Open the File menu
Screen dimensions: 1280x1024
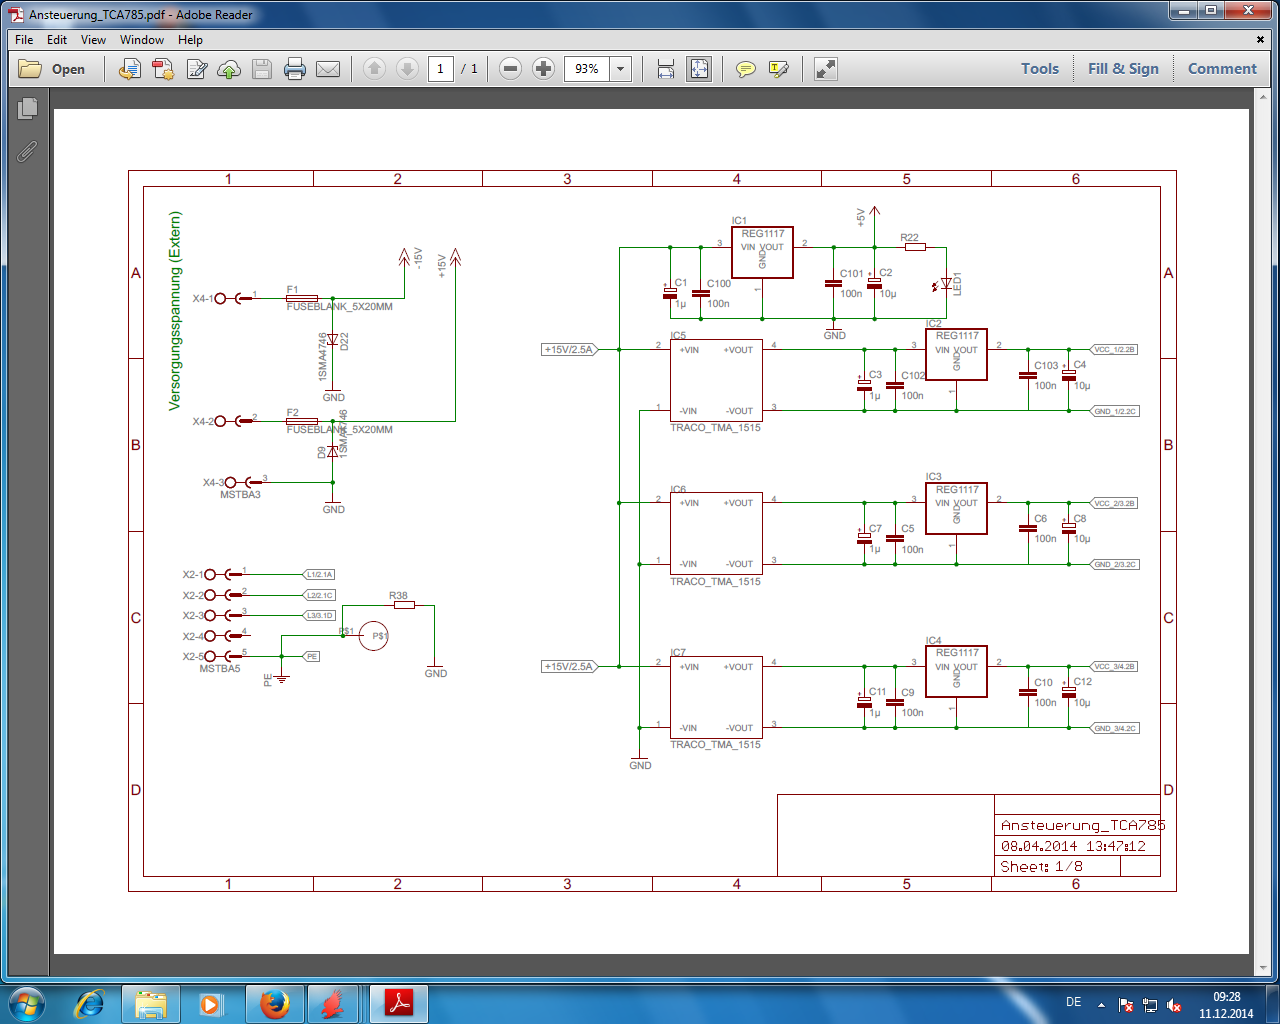pos(24,40)
